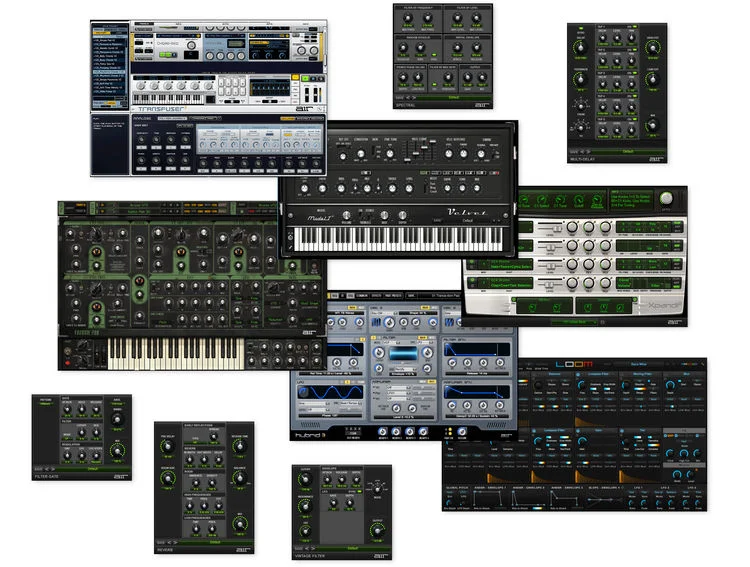The image size is (750, 567).
Task: Click AIR logo in Multi-Delay plugin
Action: [x=655, y=159]
